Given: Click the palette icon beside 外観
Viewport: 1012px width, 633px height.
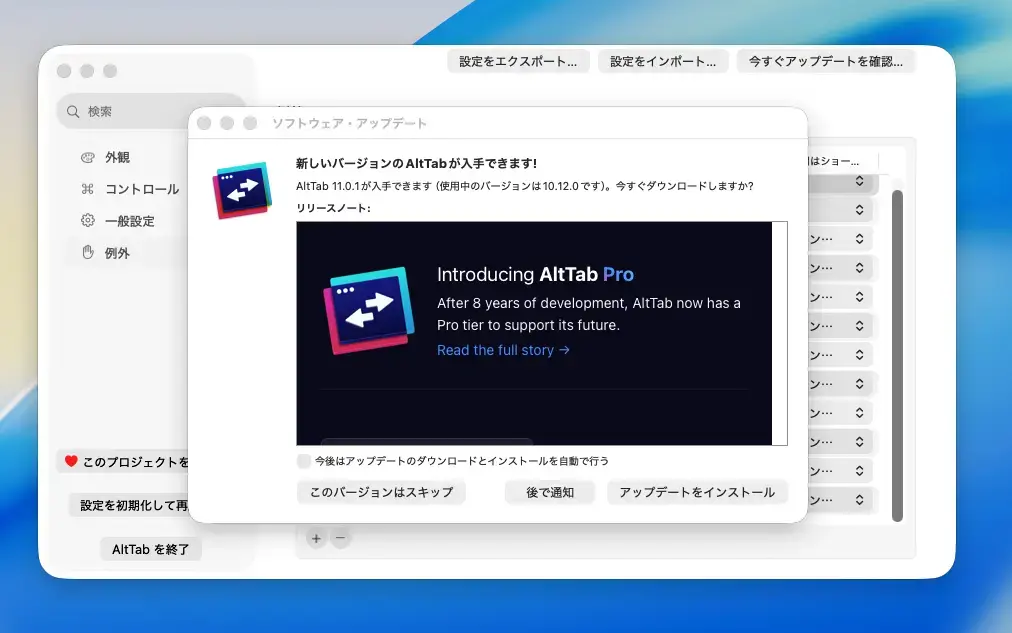Looking at the screenshot, I should (x=88, y=157).
